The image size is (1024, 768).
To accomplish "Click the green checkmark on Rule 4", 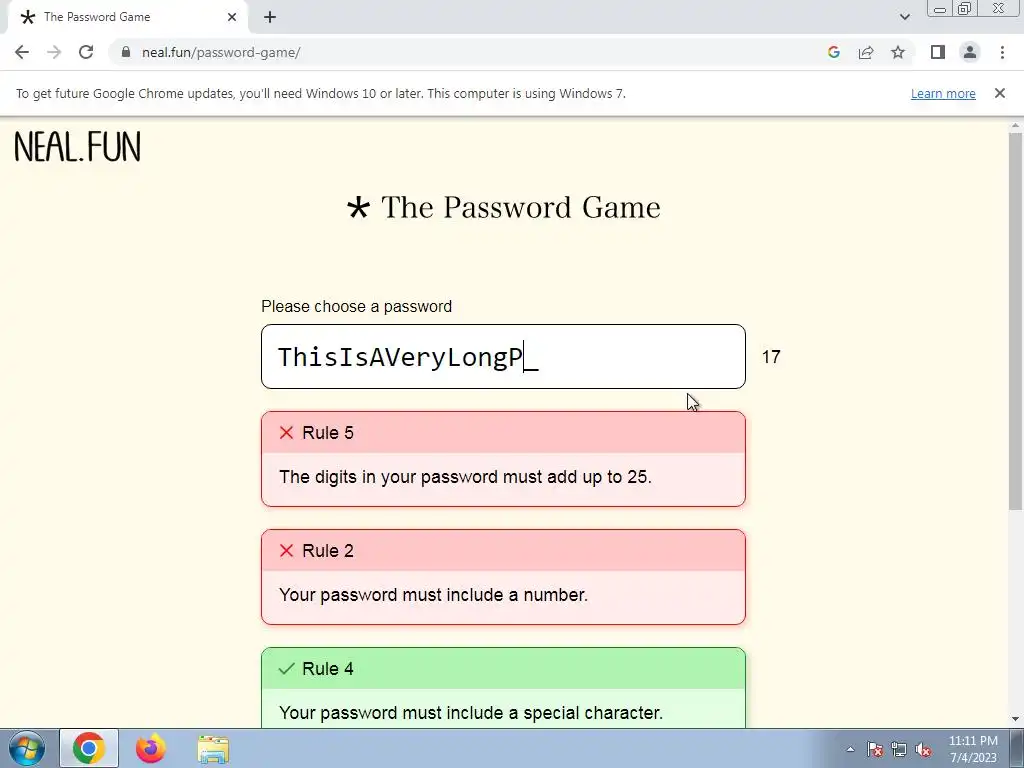I will click(286, 669).
